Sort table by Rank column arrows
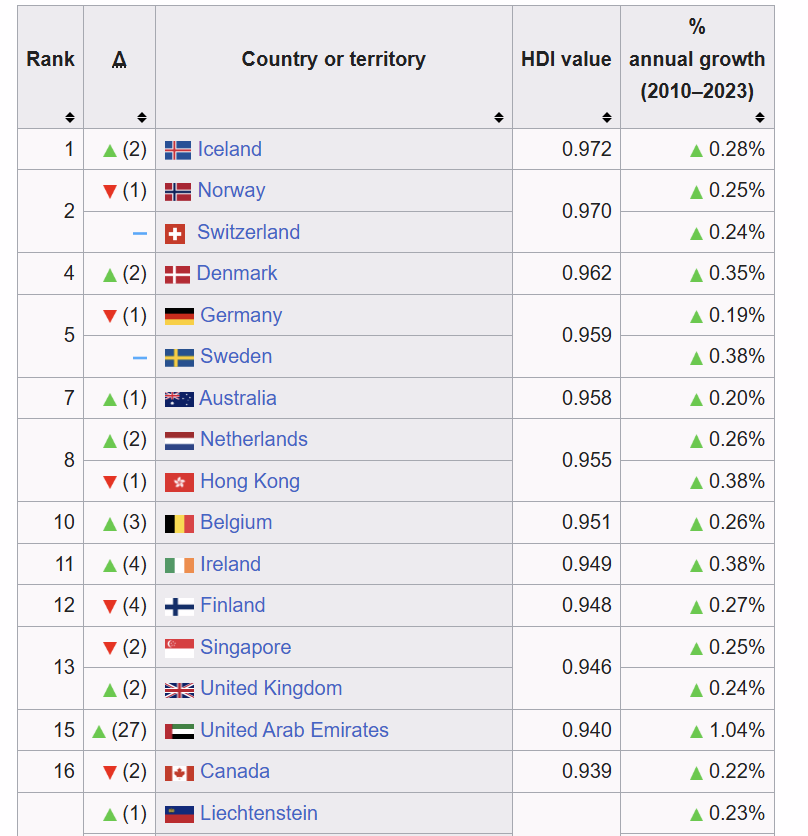 tap(70, 117)
